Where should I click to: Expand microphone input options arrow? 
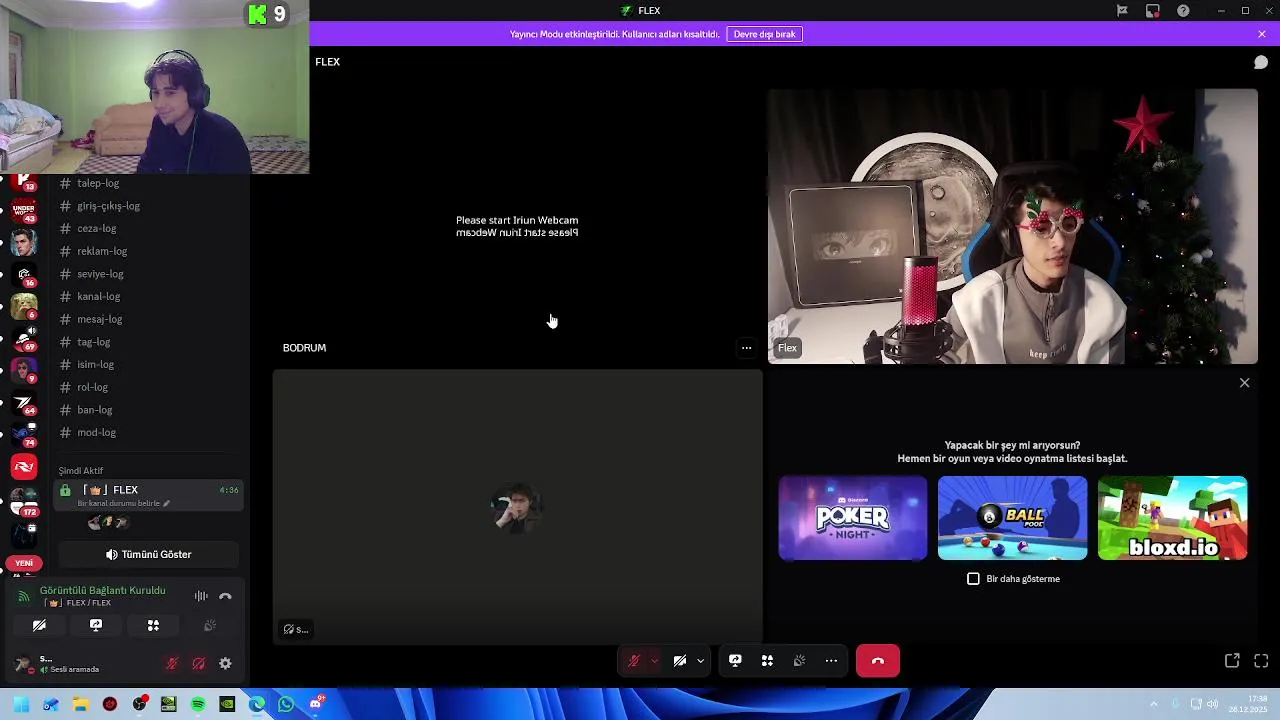click(x=654, y=661)
